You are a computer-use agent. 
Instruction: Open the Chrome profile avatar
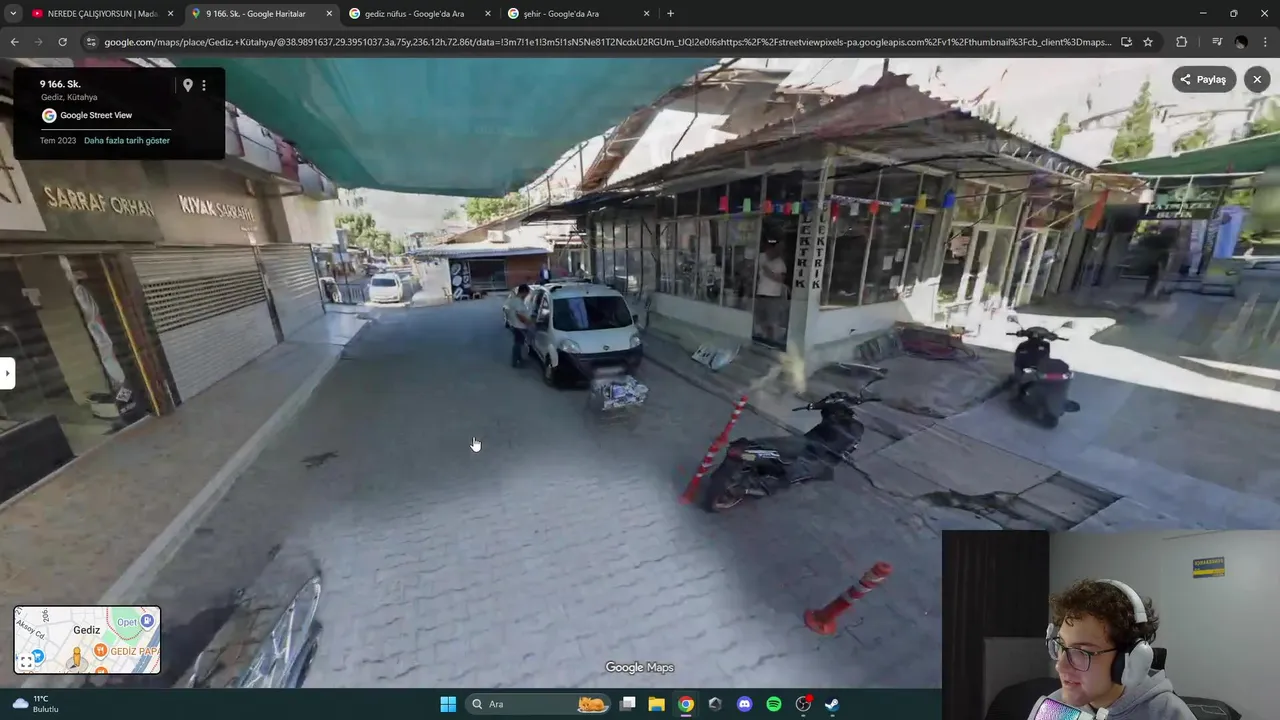coord(1241,42)
